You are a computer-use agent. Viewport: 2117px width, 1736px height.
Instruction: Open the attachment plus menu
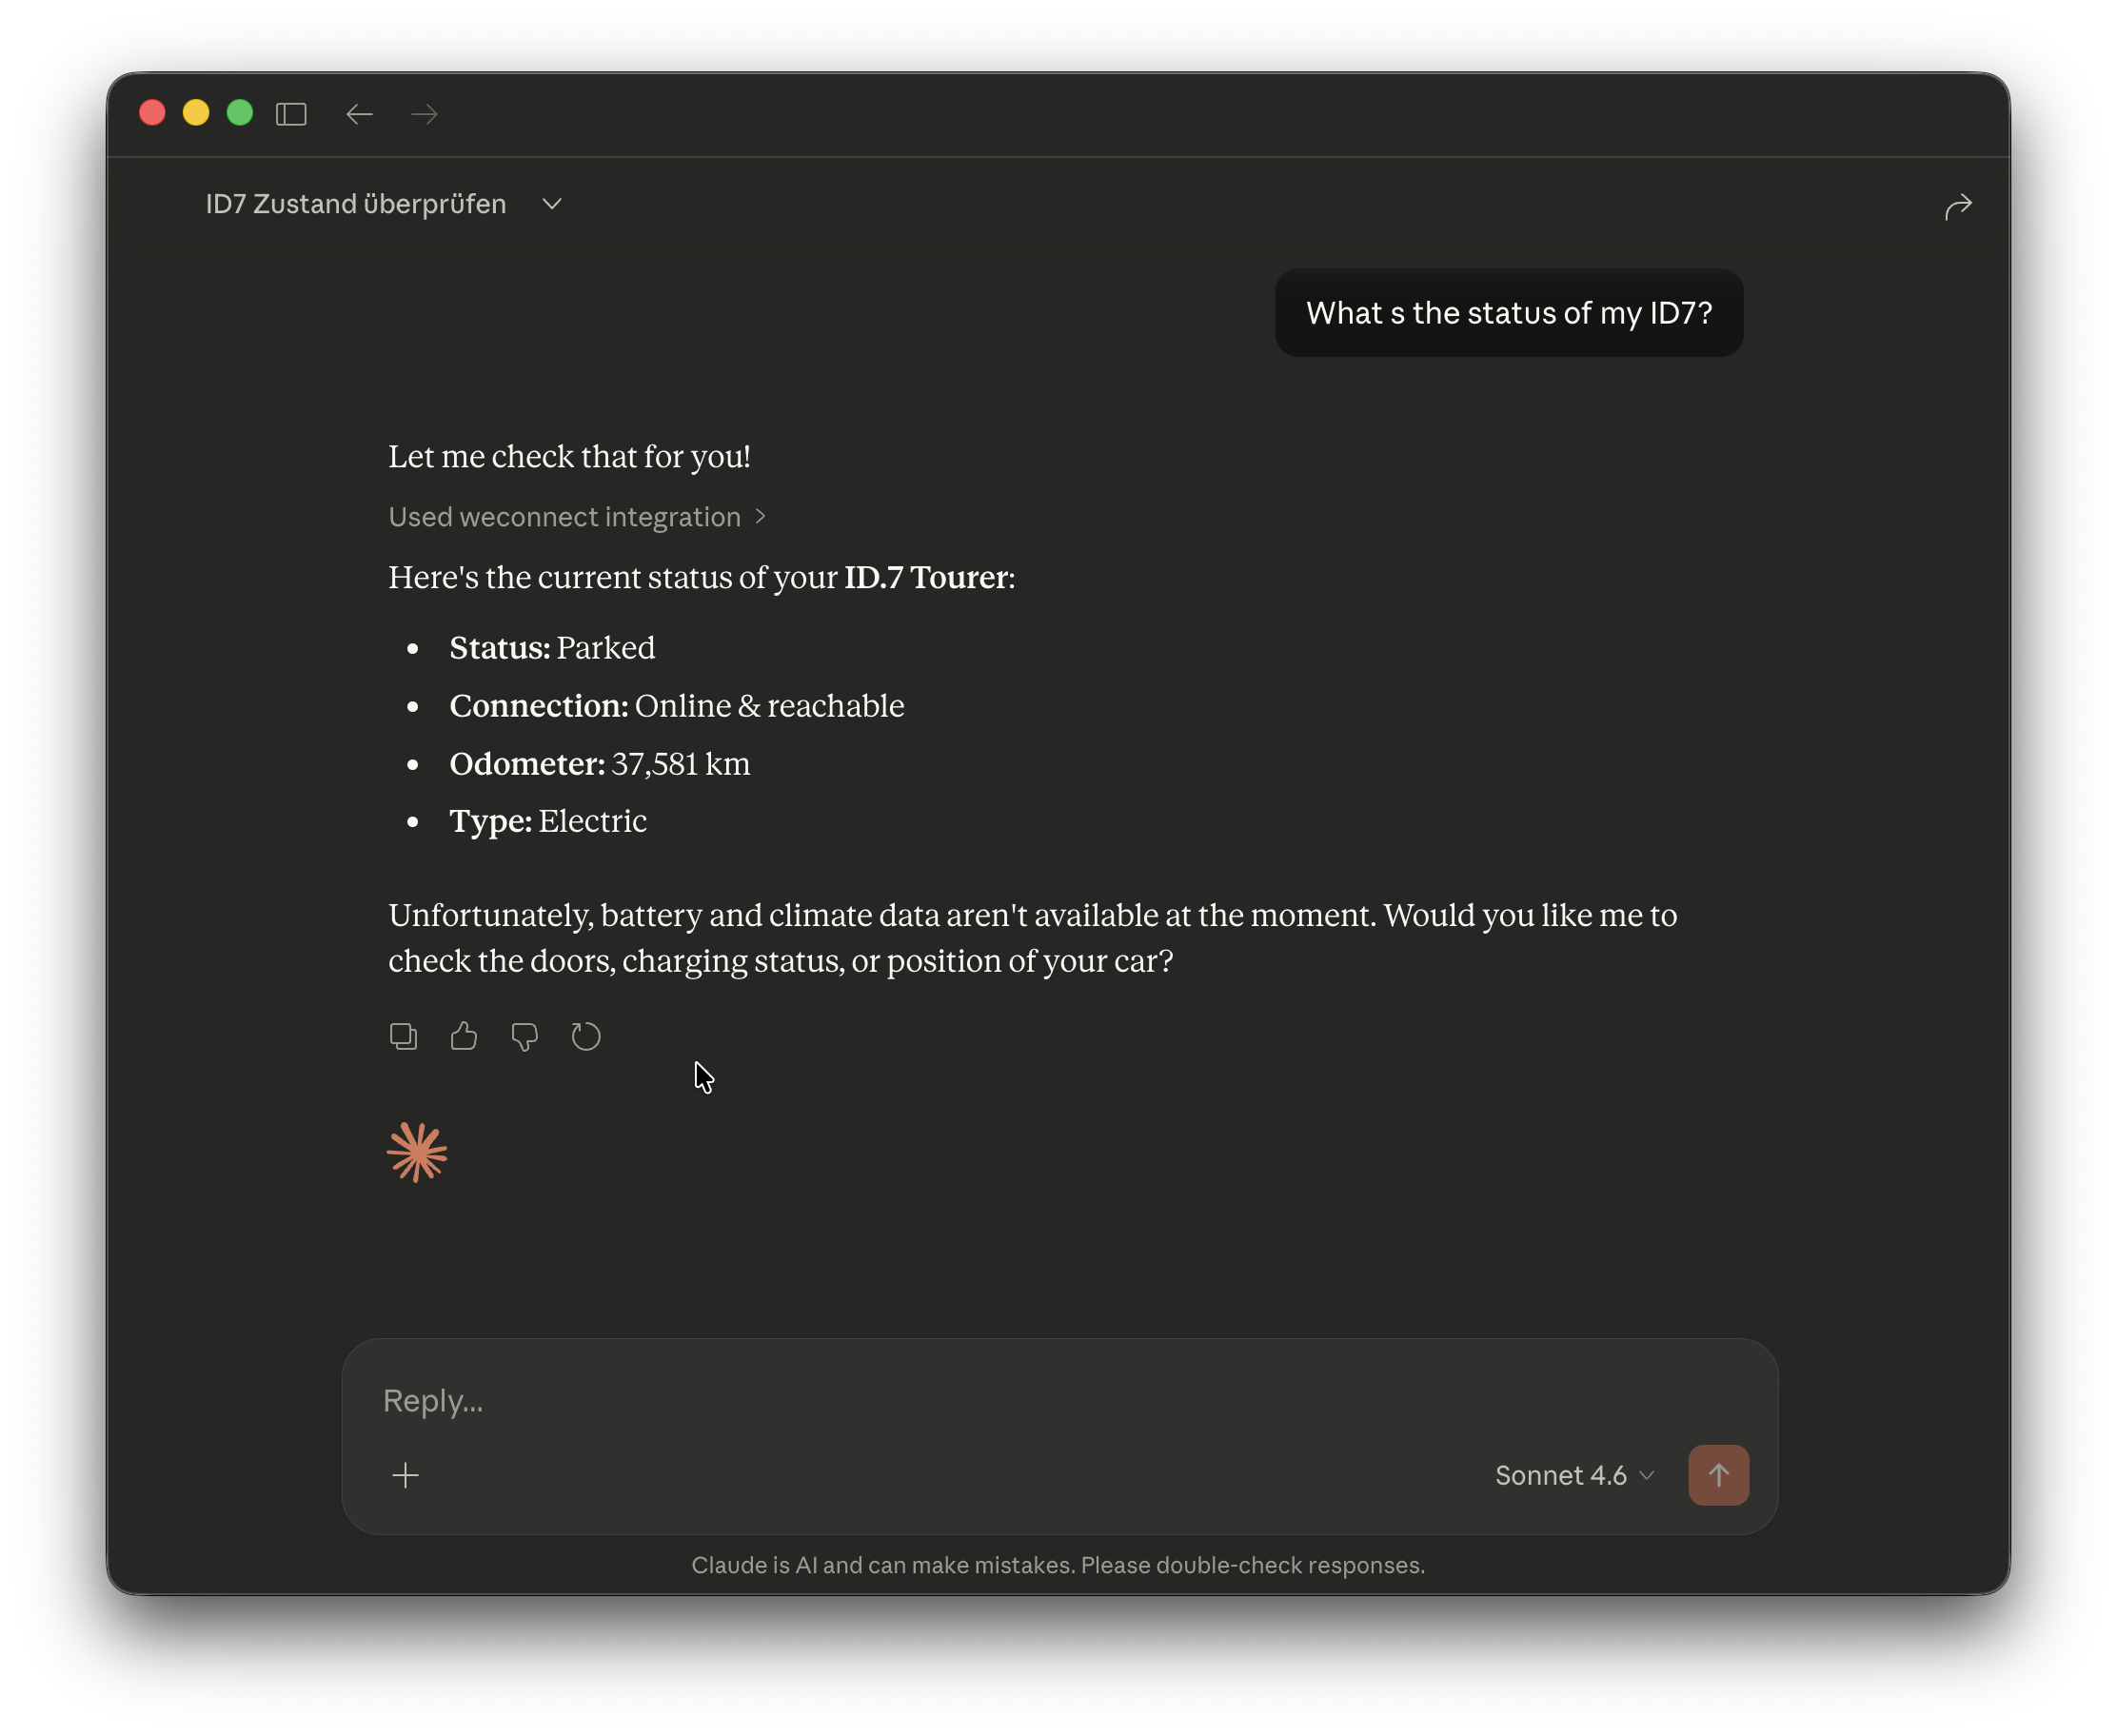pyautogui.click(x=406, y=1475)
